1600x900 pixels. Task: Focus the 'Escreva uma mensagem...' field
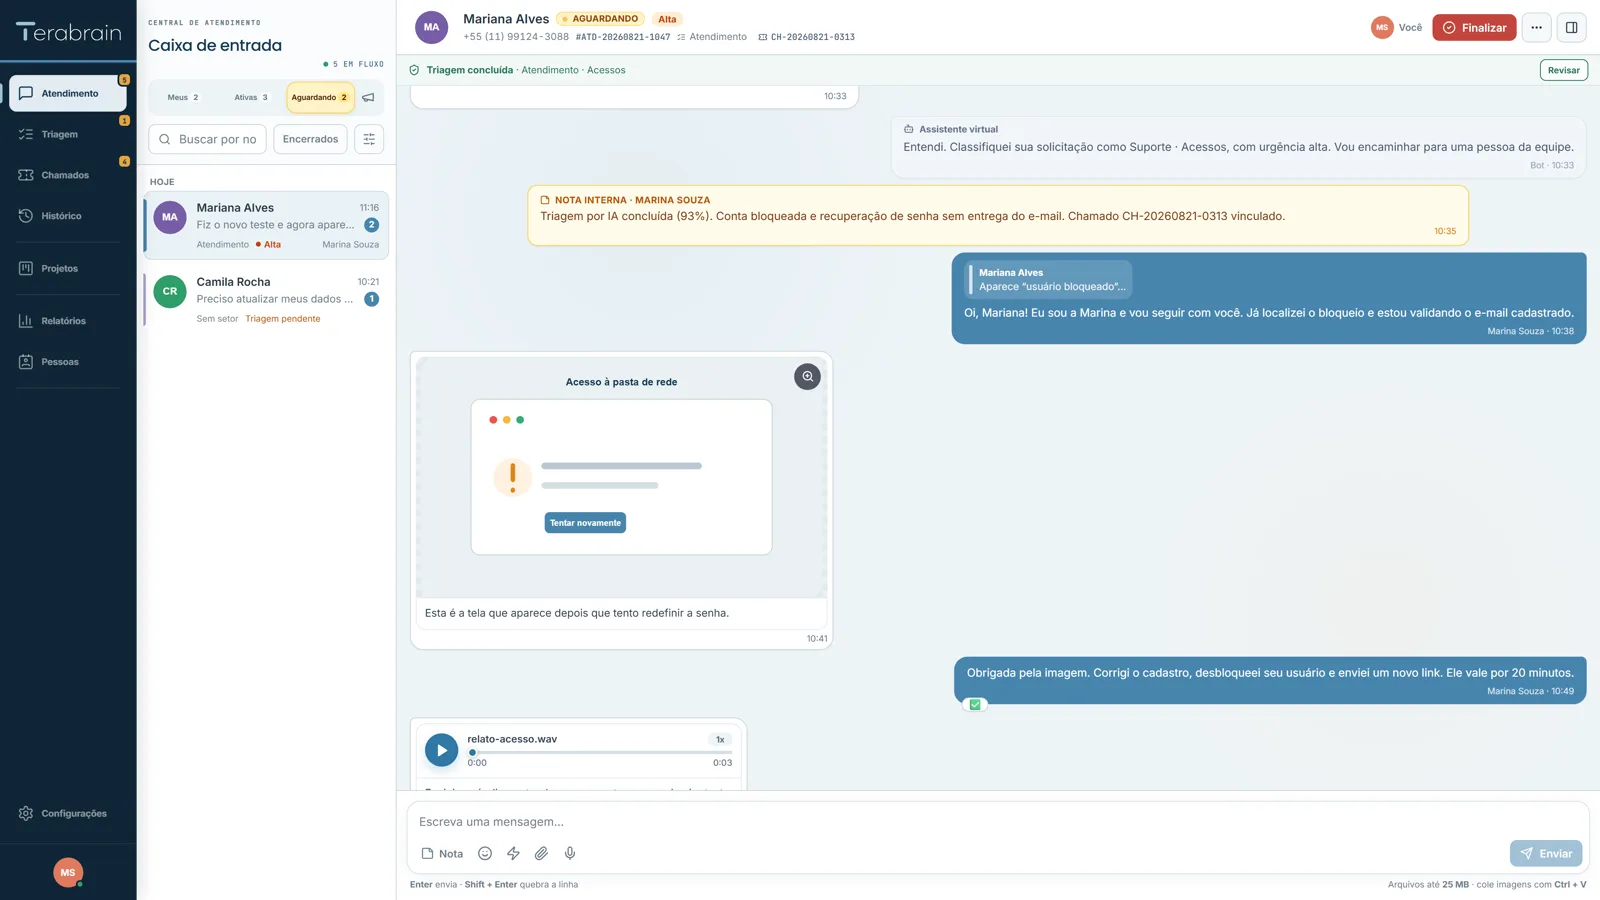(998, 822)
